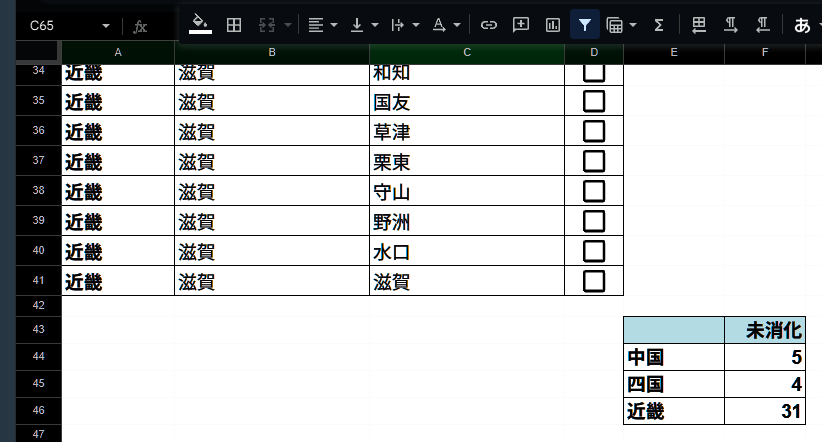Select the 野洲 cell
The height and width of the screenshot is (442, 822).
(x=467, y=220)
